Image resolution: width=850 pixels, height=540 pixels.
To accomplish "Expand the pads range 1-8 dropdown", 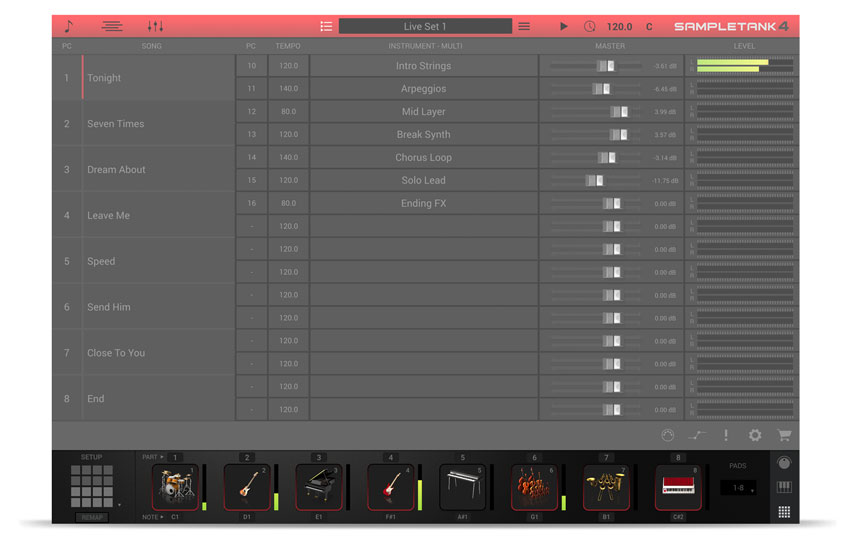I will (738, 488).
